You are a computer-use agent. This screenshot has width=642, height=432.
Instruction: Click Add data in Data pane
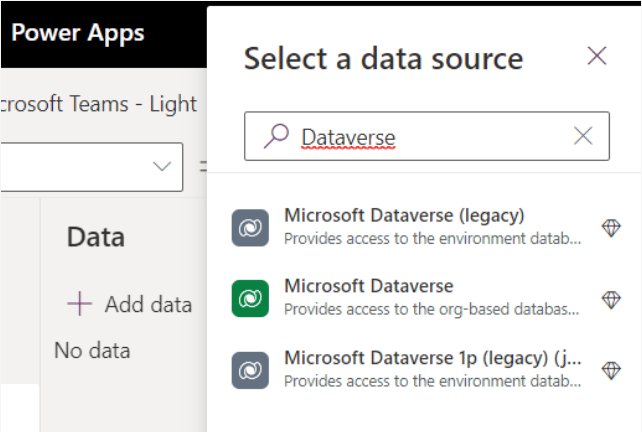(129, 304)
